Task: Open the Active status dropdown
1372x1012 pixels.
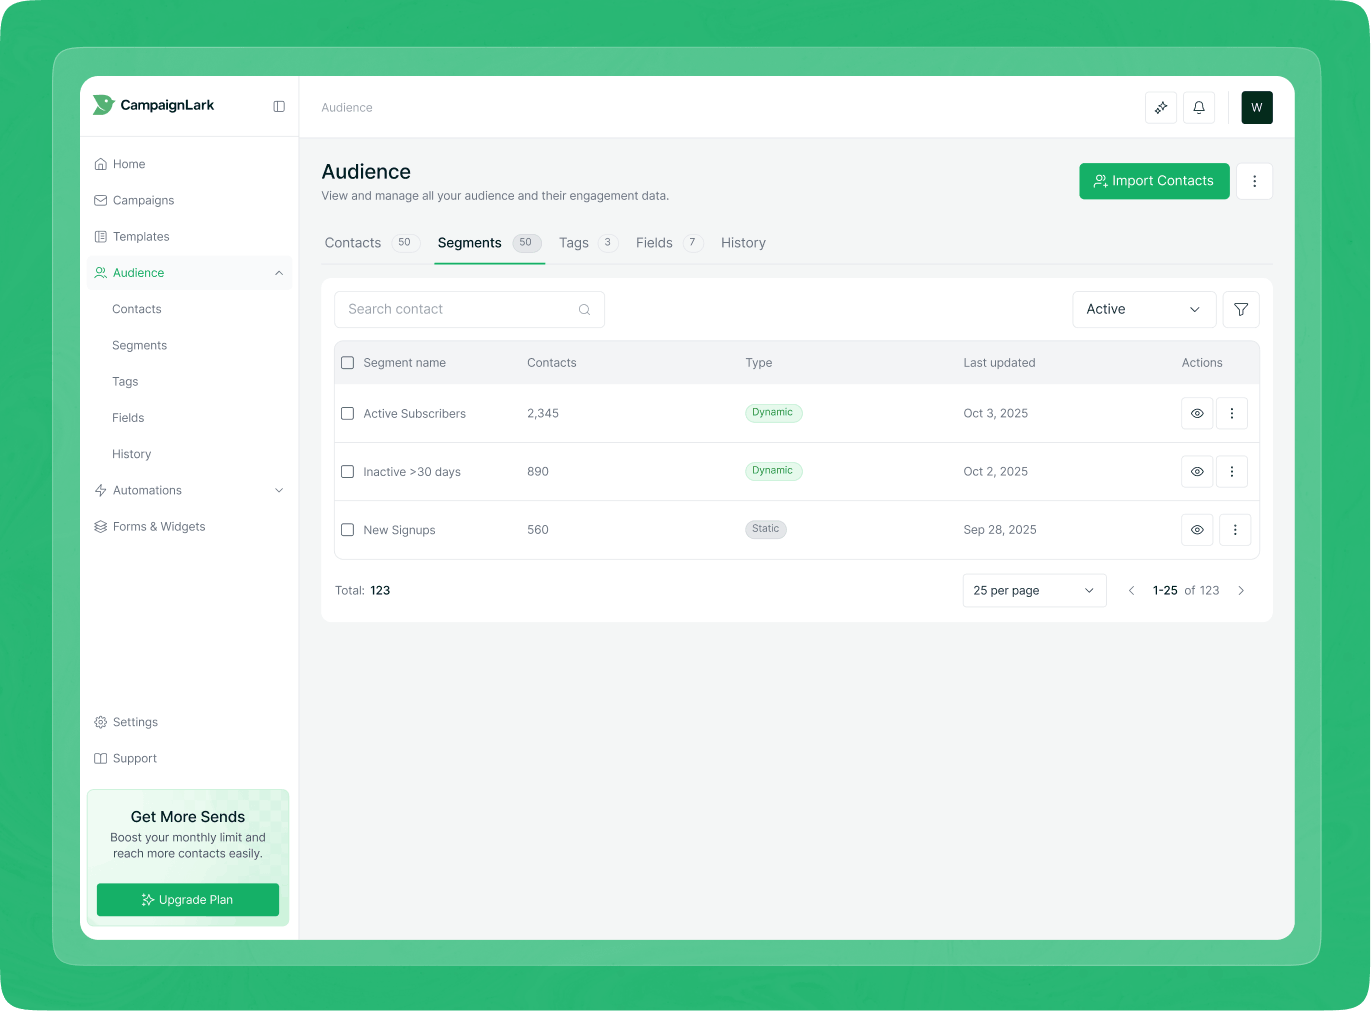Action: click(1143, 310)
